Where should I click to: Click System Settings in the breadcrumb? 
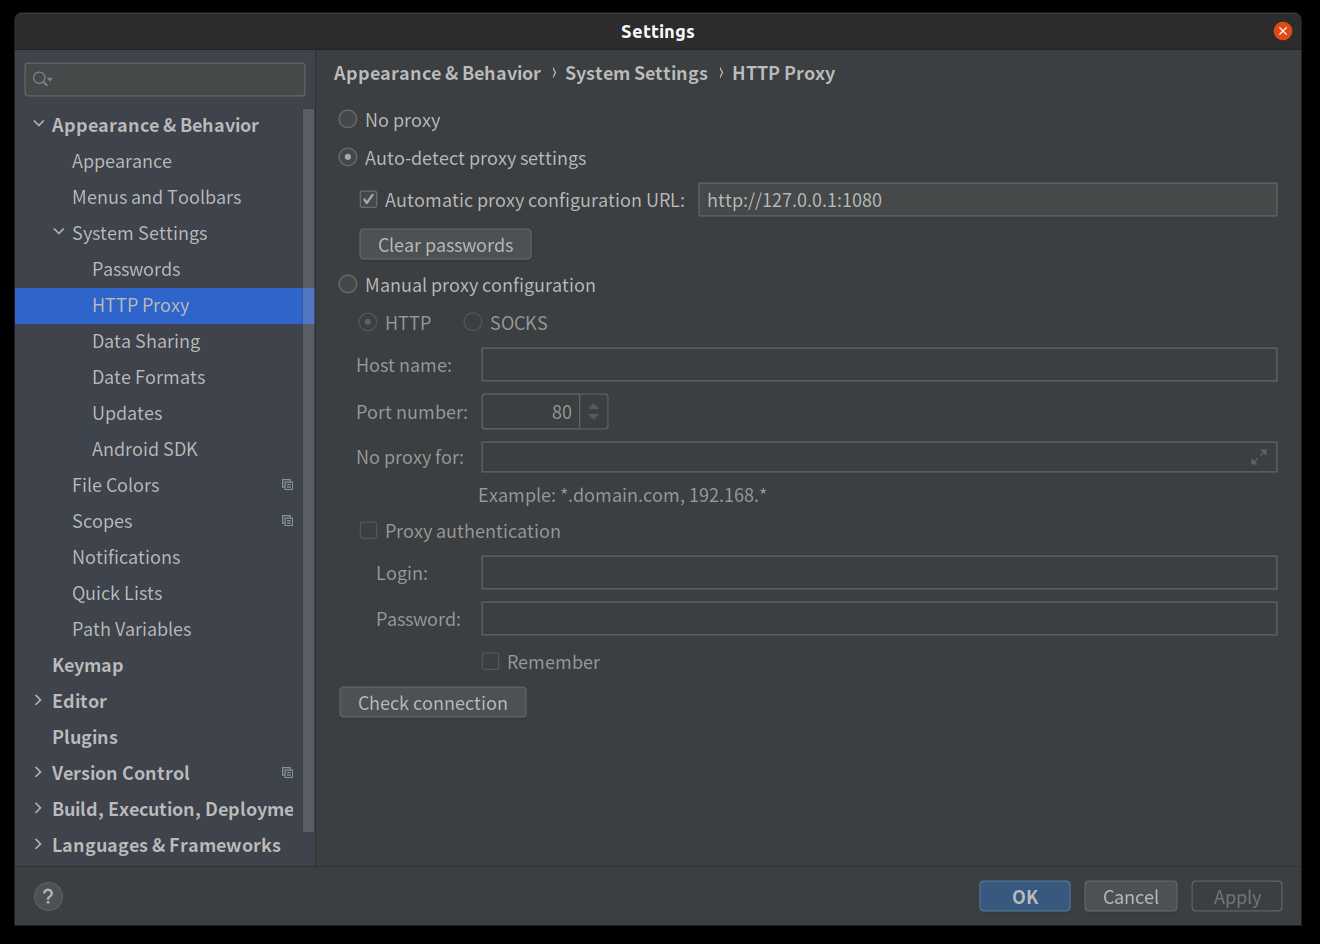point(636,73)
